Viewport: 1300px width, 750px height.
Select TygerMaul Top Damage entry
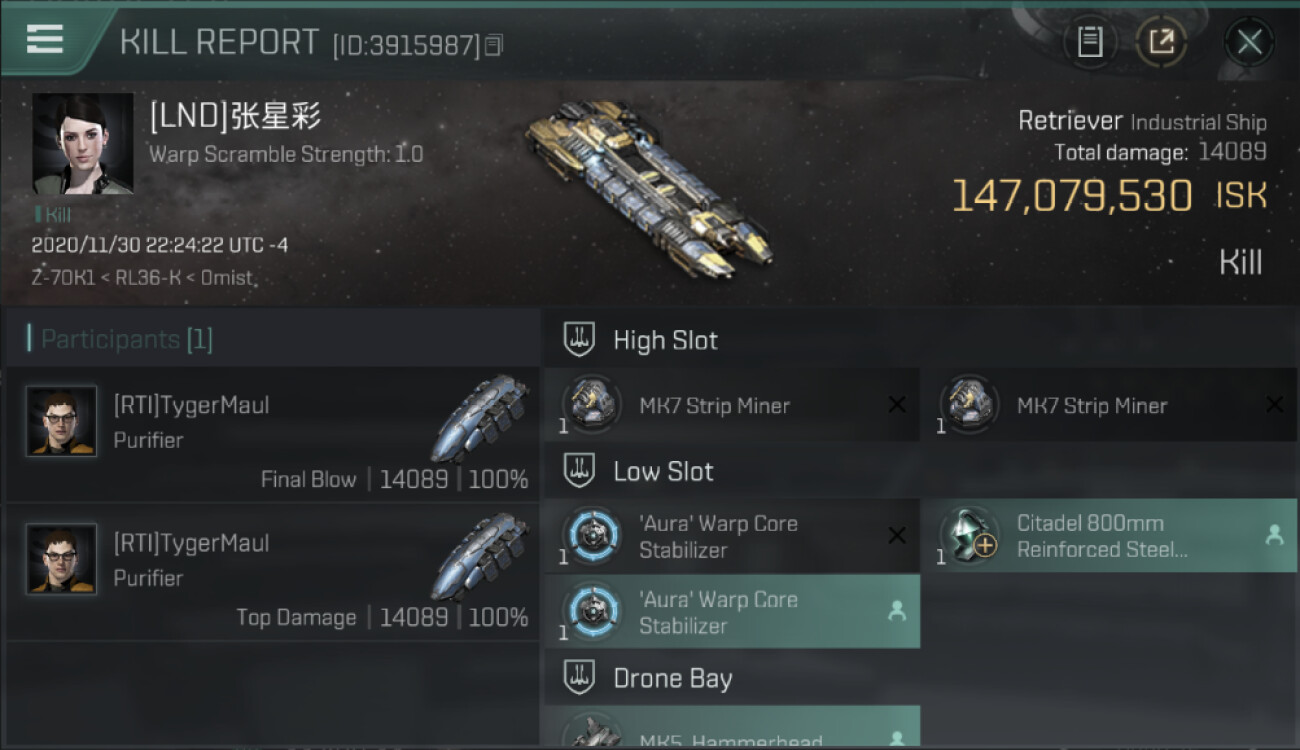(273, 571)
